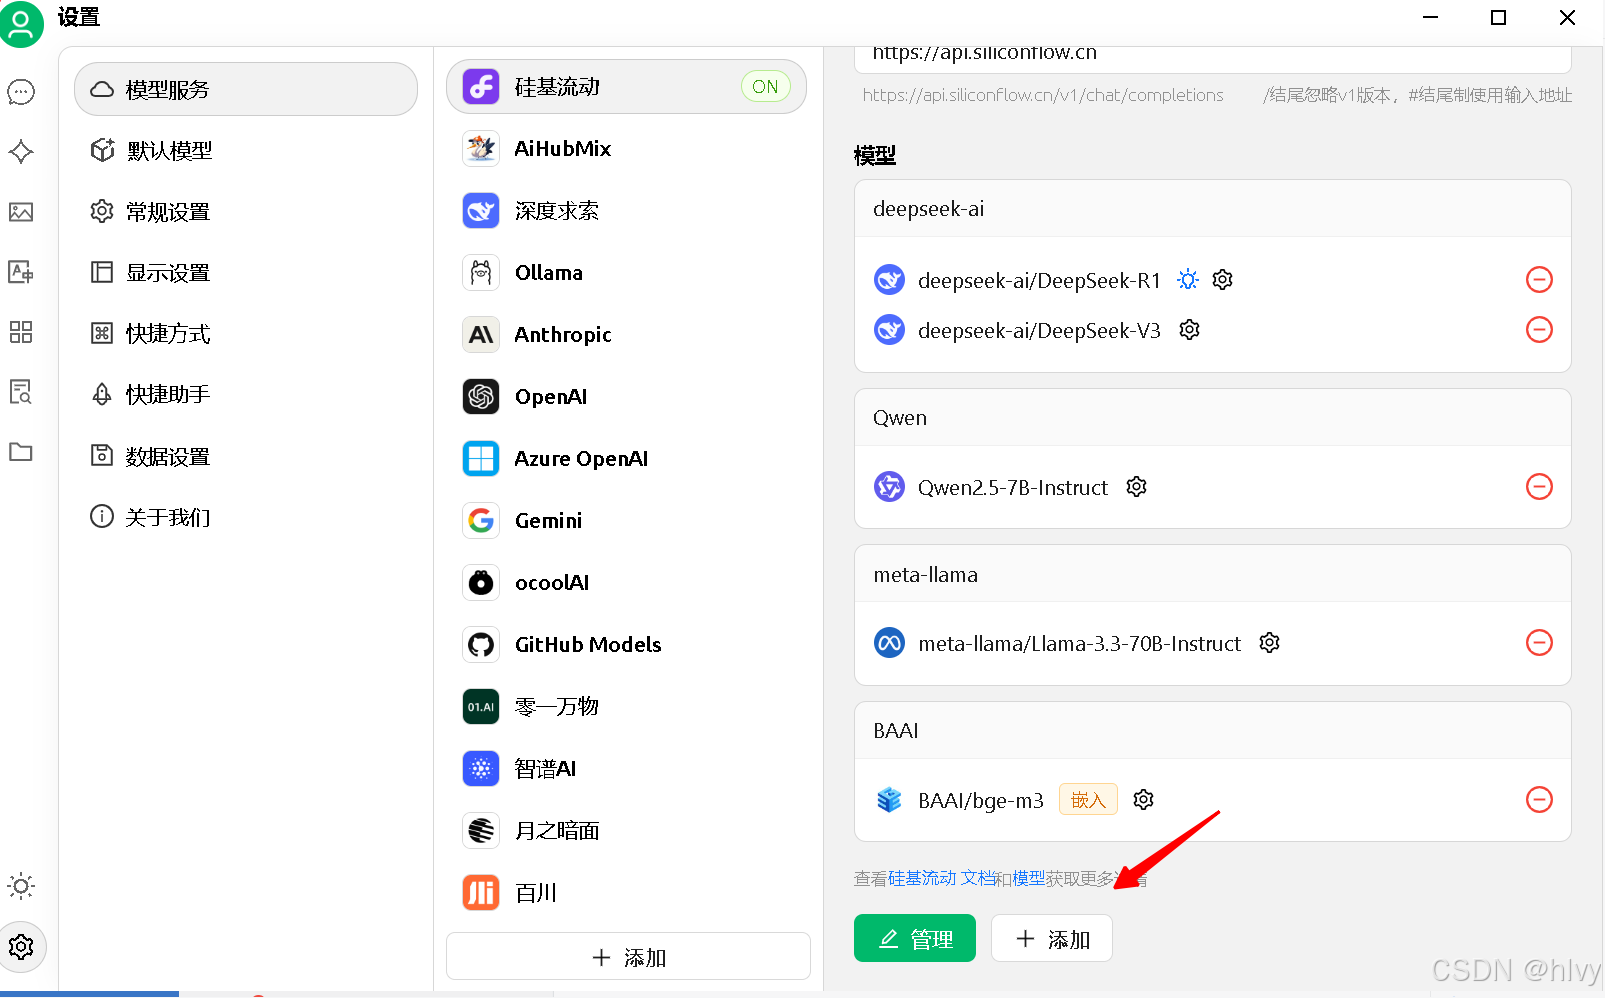Viewport: 1605px width, 998px height.
Task: Click 添加 button next to 管理
Action: pyautogui.click(x=1052, y=939)
